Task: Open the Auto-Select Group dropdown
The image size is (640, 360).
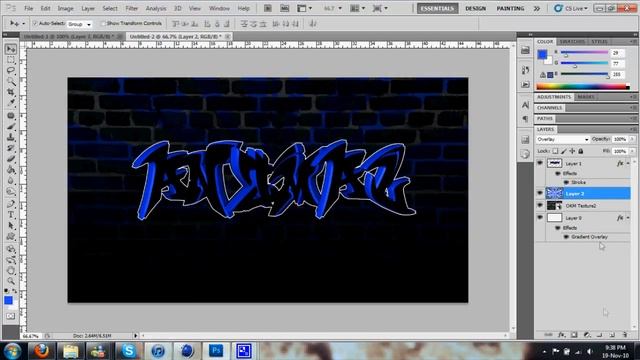Action: (x=79, y=24)
